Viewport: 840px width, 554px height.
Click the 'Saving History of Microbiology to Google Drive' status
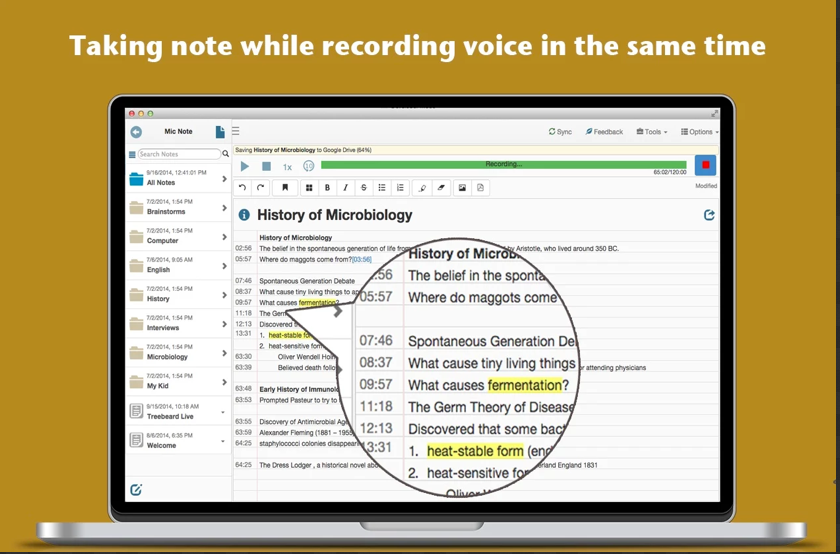tap(303, 150)
